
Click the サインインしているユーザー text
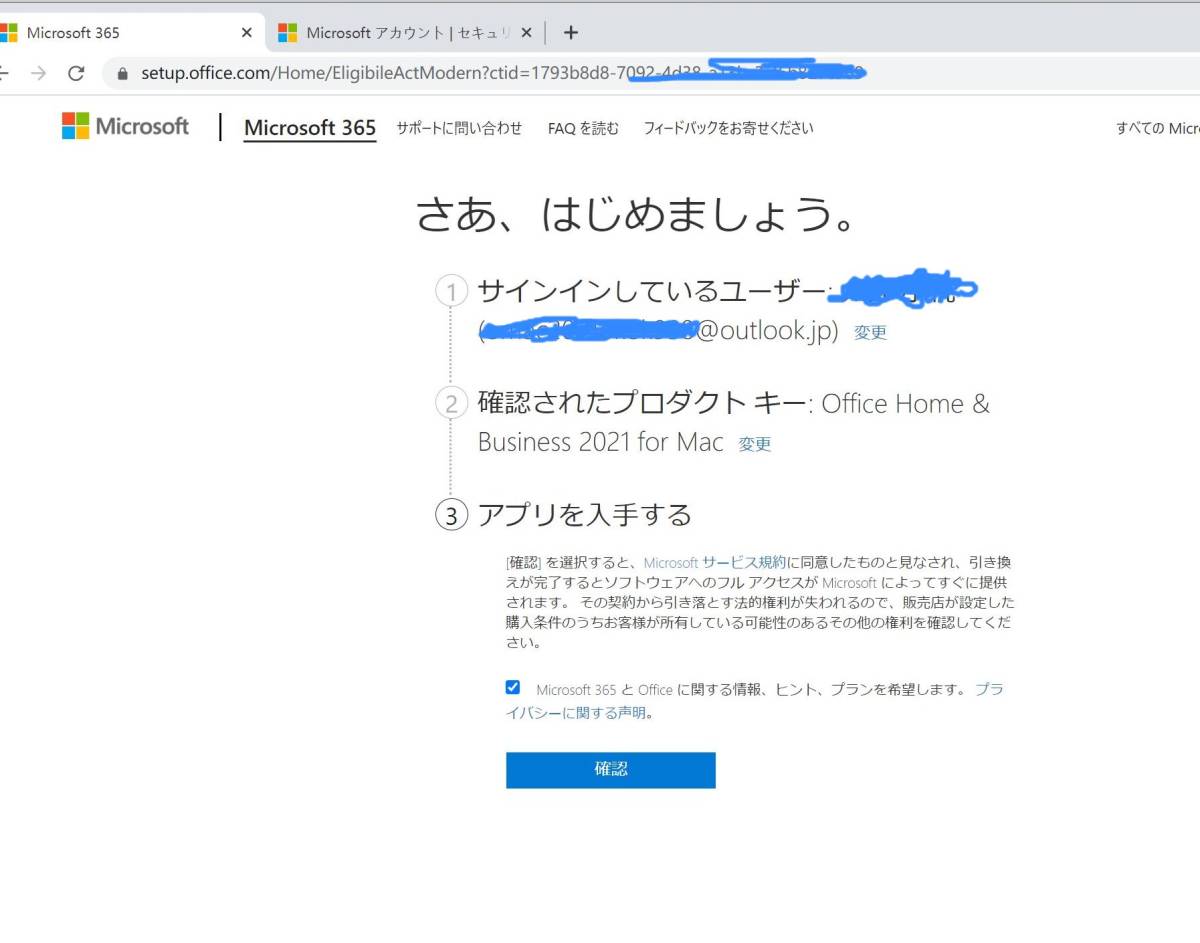[651, 291]
